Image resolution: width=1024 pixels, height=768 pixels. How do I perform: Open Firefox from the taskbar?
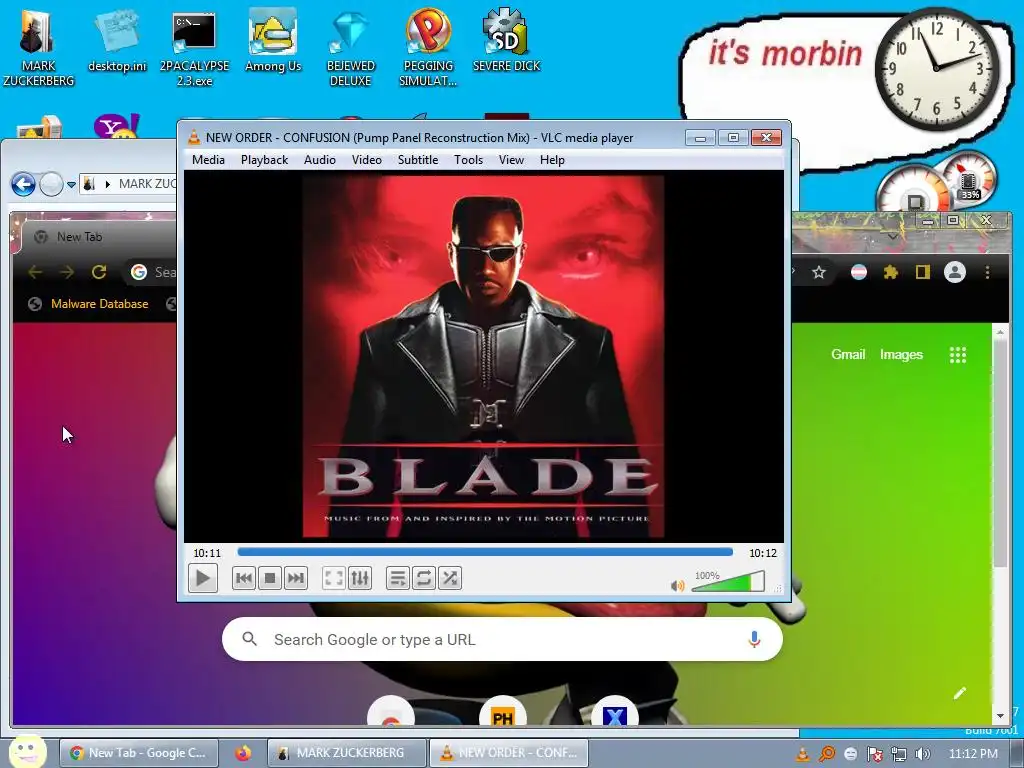(x=243, y=753)
